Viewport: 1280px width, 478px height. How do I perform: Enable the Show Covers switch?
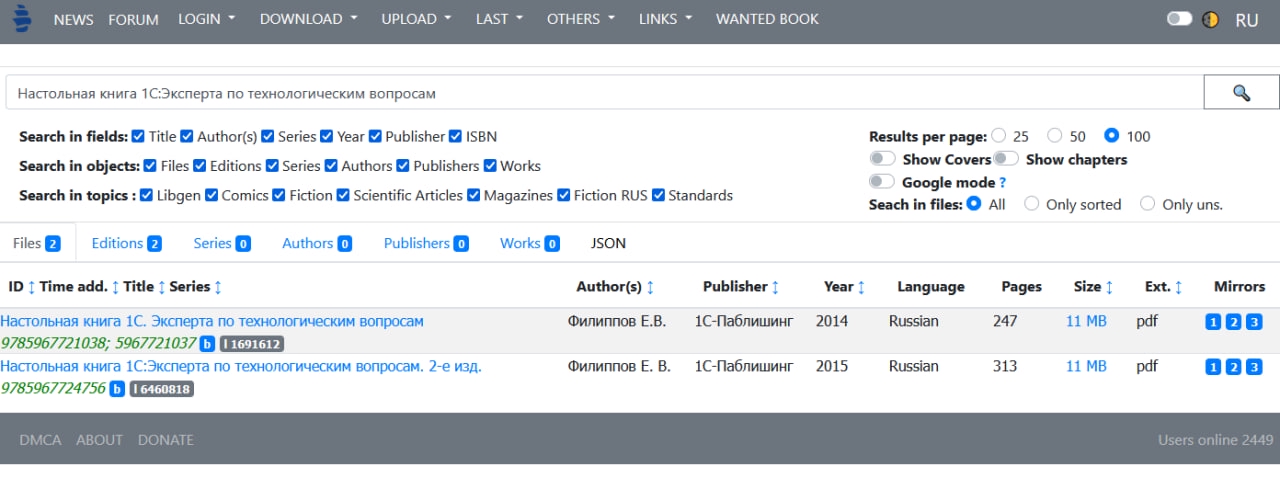click(x=882, y=159)
